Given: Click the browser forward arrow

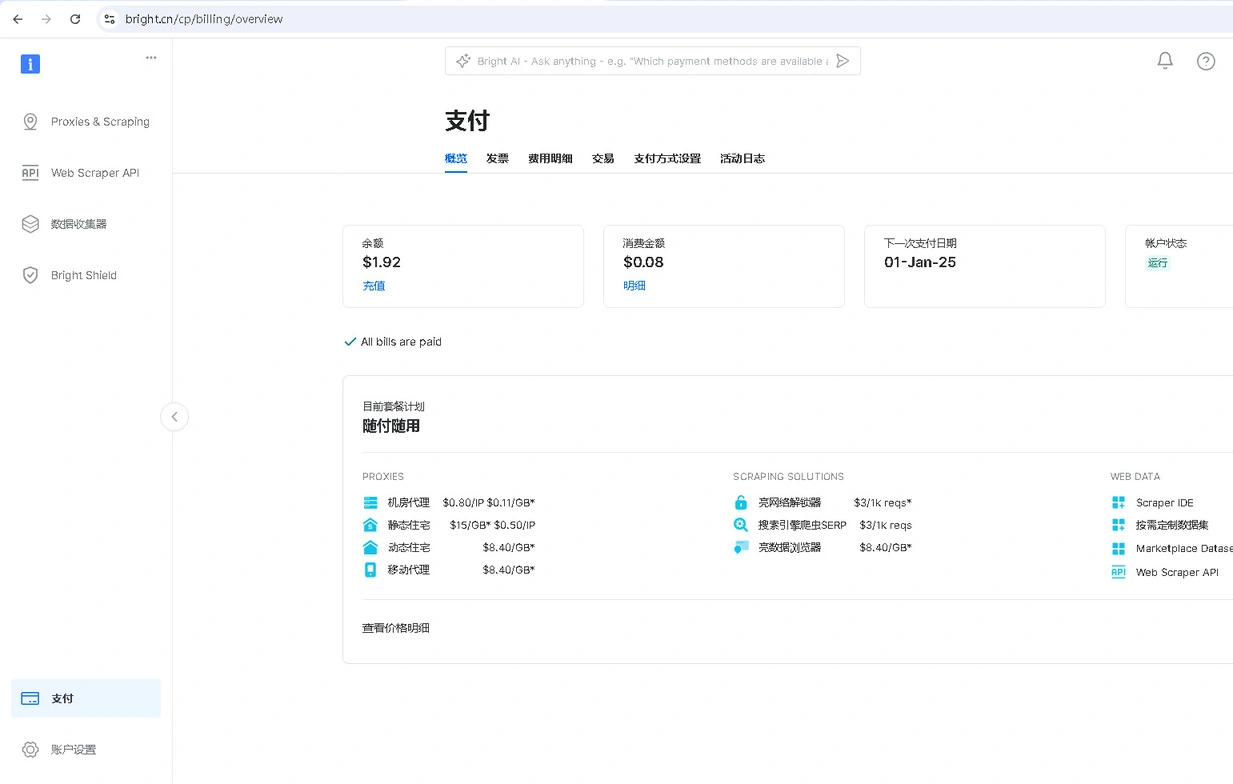Looking at the screenshot, I should [x=46, y=19].
